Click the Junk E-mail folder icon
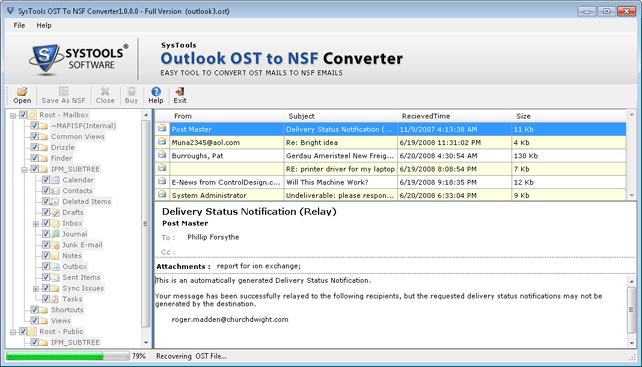642x367 pixels. [x=55, y=245]
